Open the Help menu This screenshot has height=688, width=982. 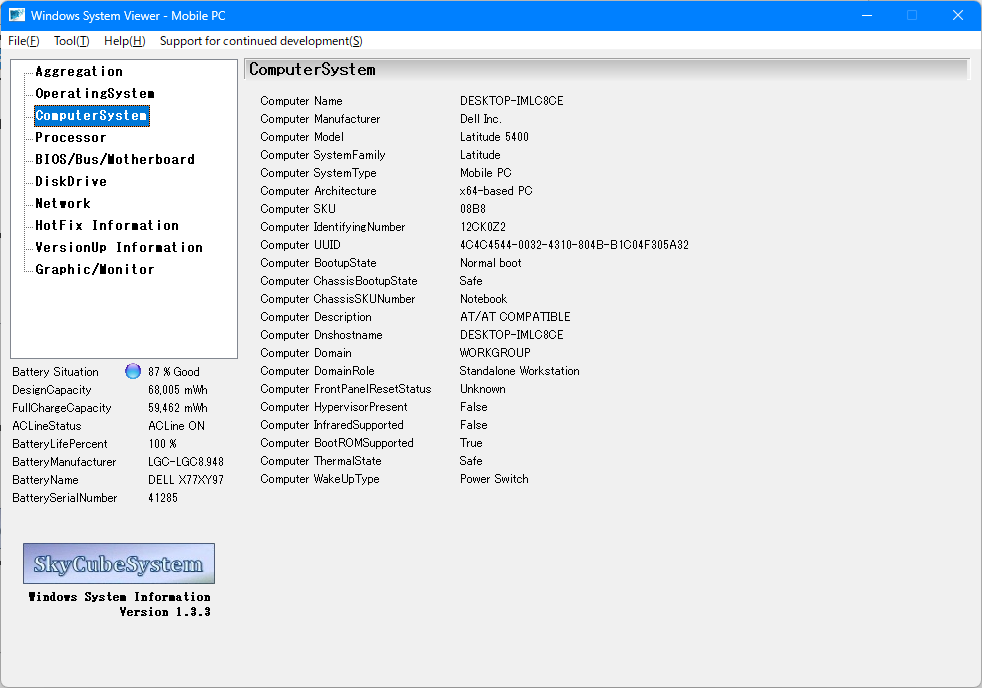(x=124, y=41)
